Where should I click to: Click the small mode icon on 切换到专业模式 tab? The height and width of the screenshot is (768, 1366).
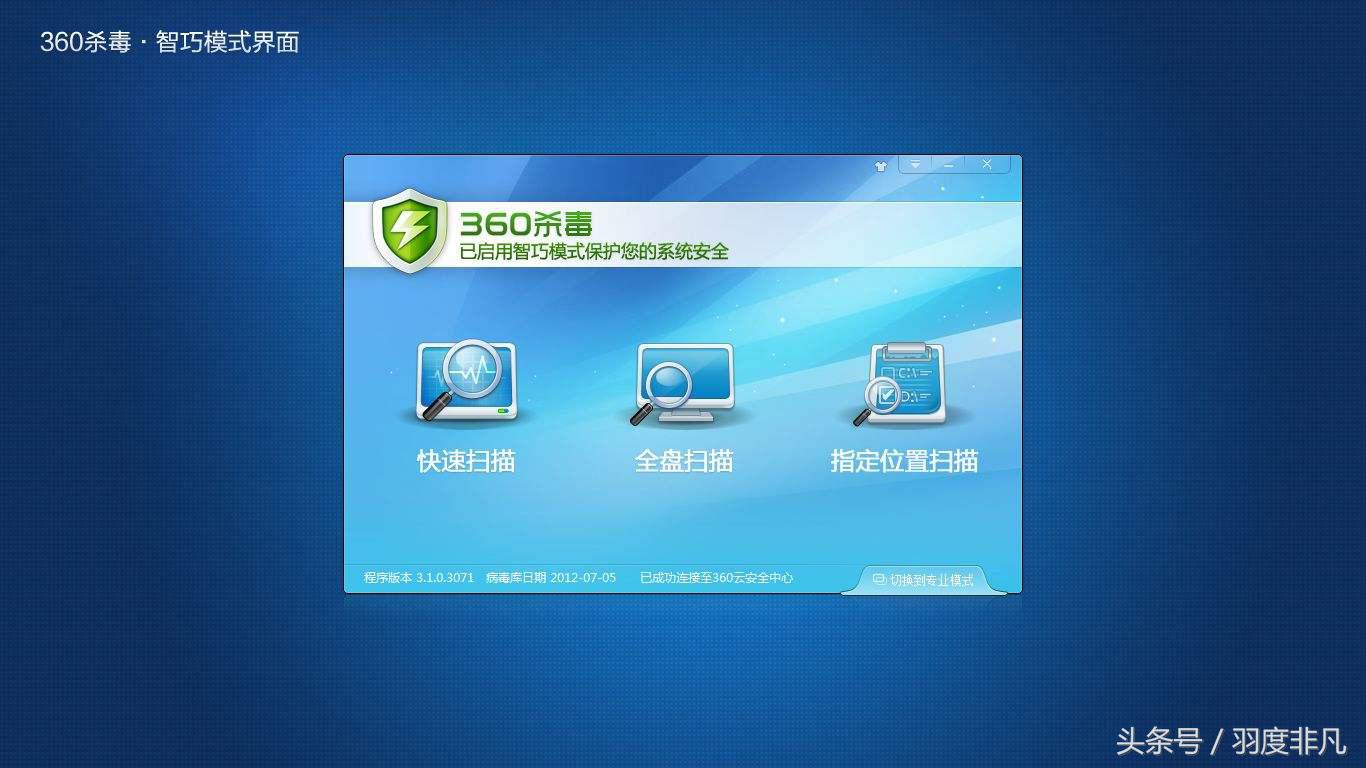878,578
